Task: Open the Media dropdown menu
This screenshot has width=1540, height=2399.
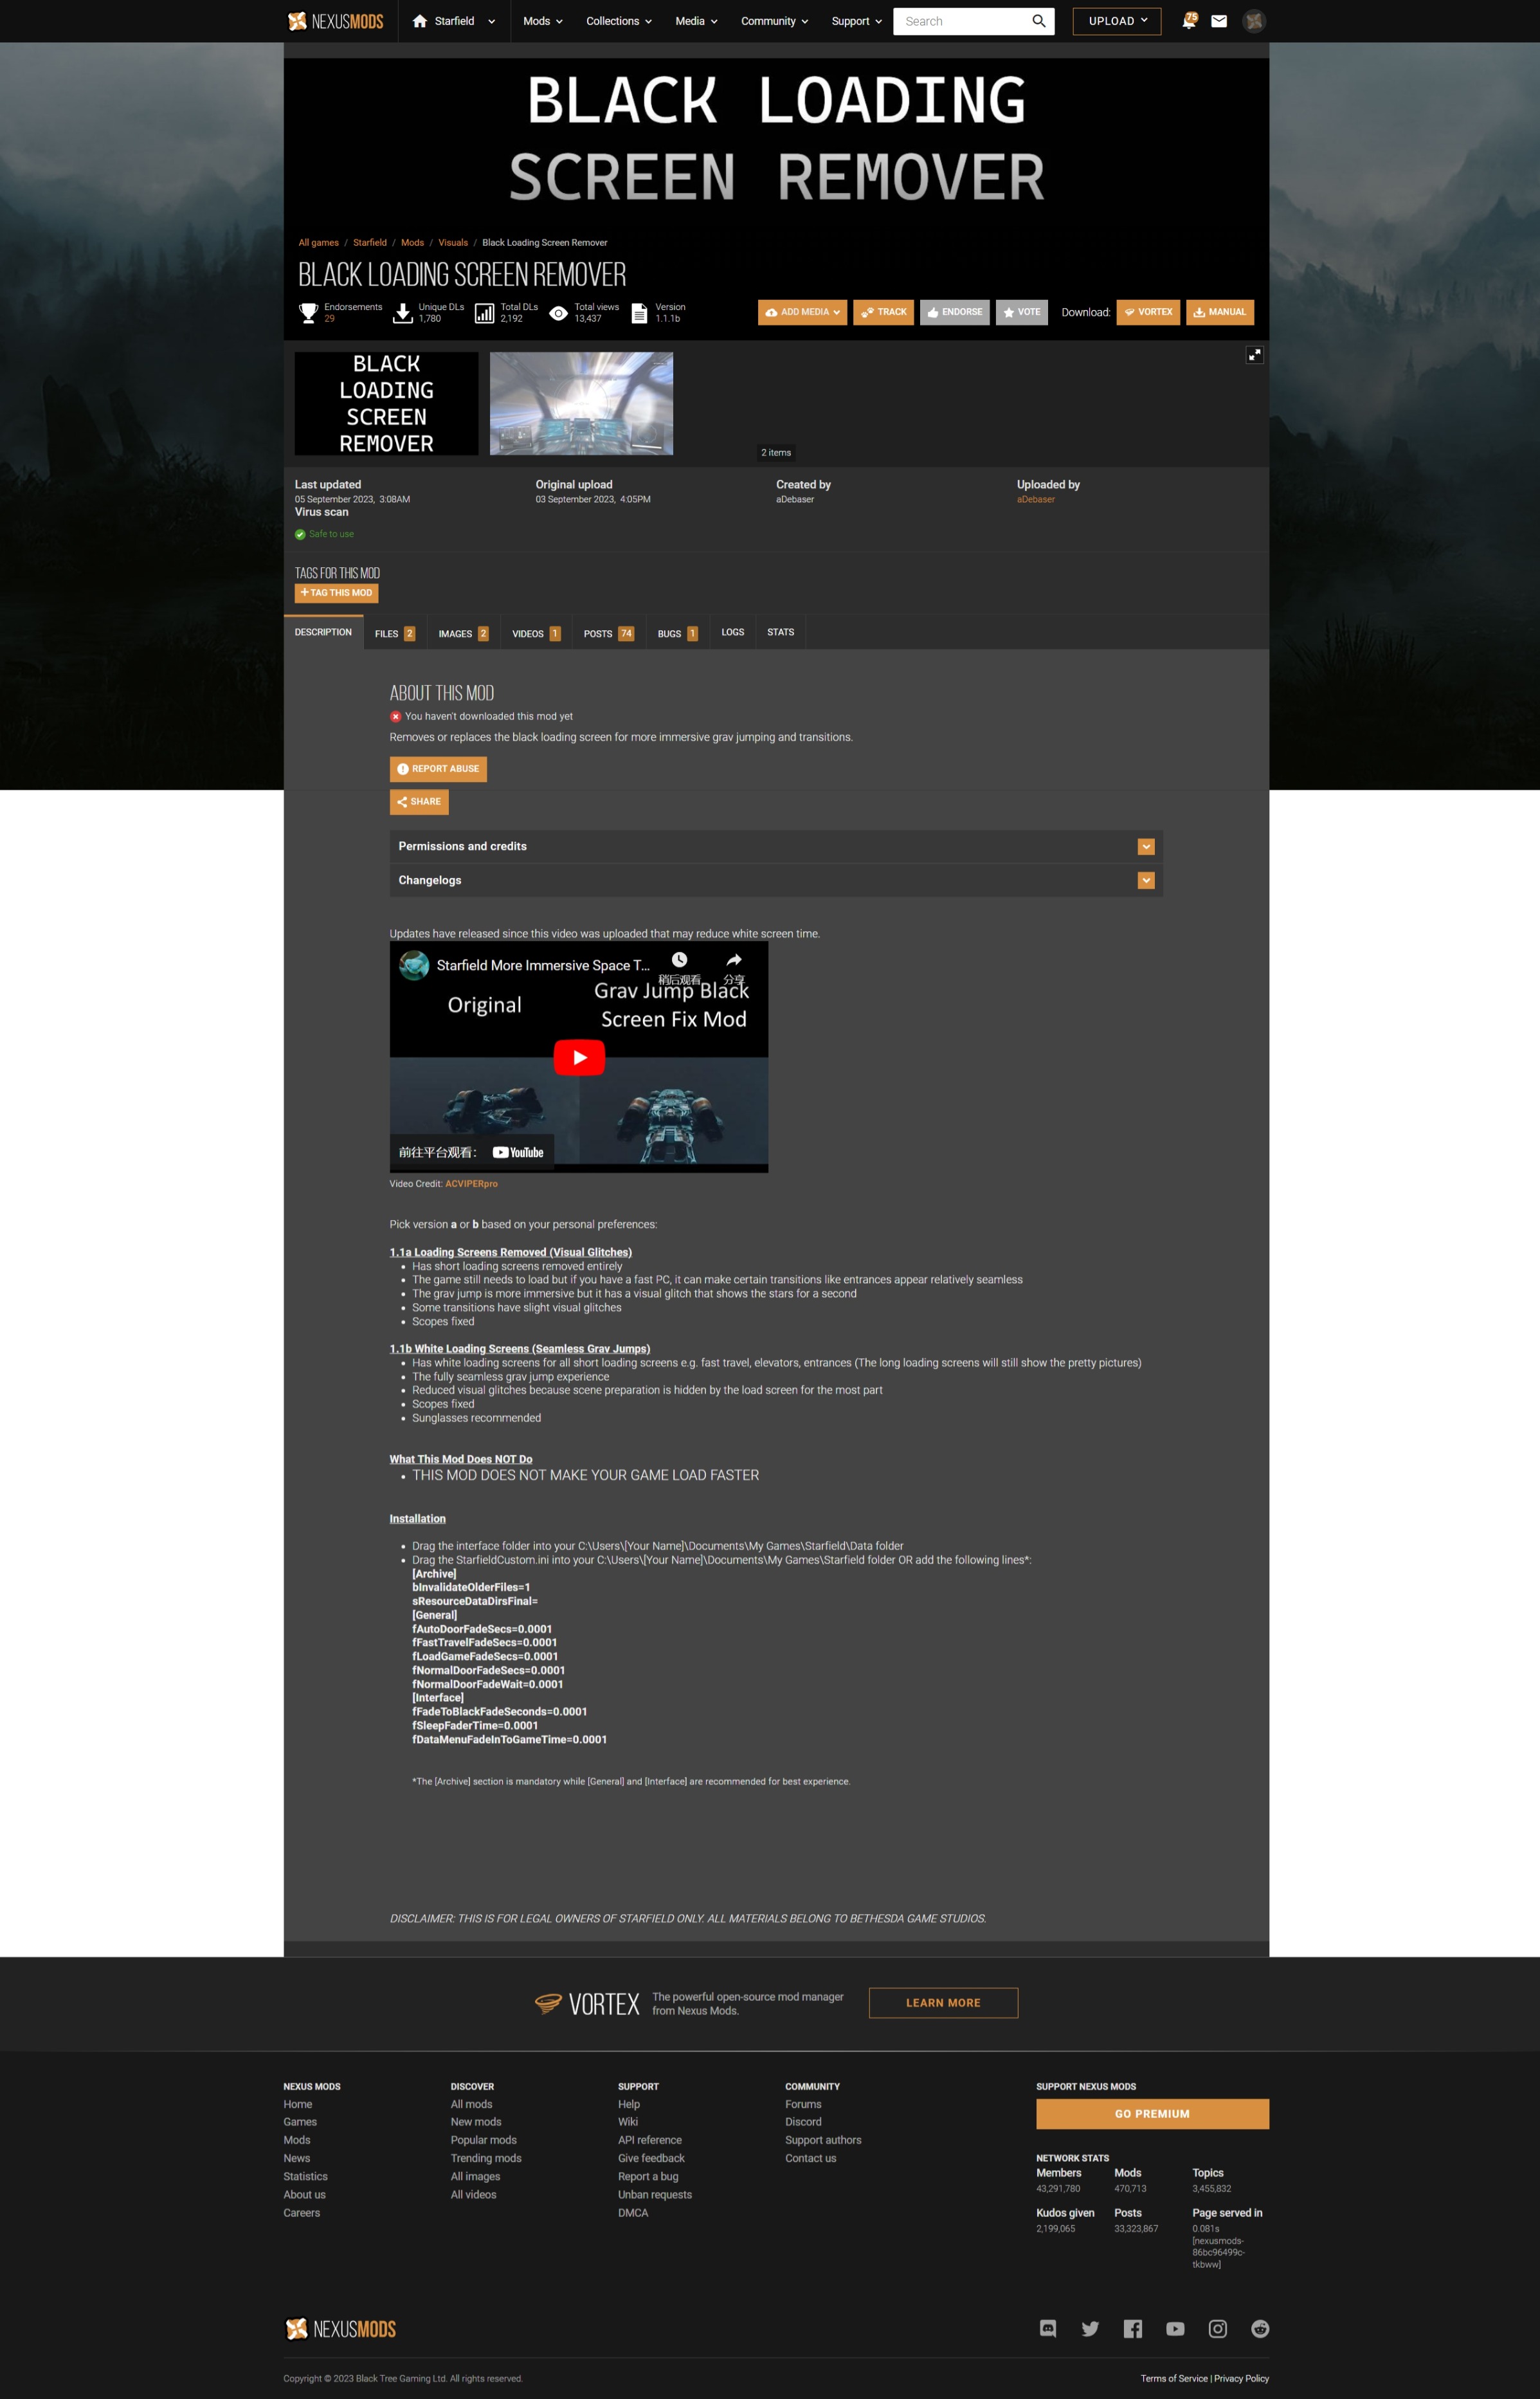Action: click(696, 21)
